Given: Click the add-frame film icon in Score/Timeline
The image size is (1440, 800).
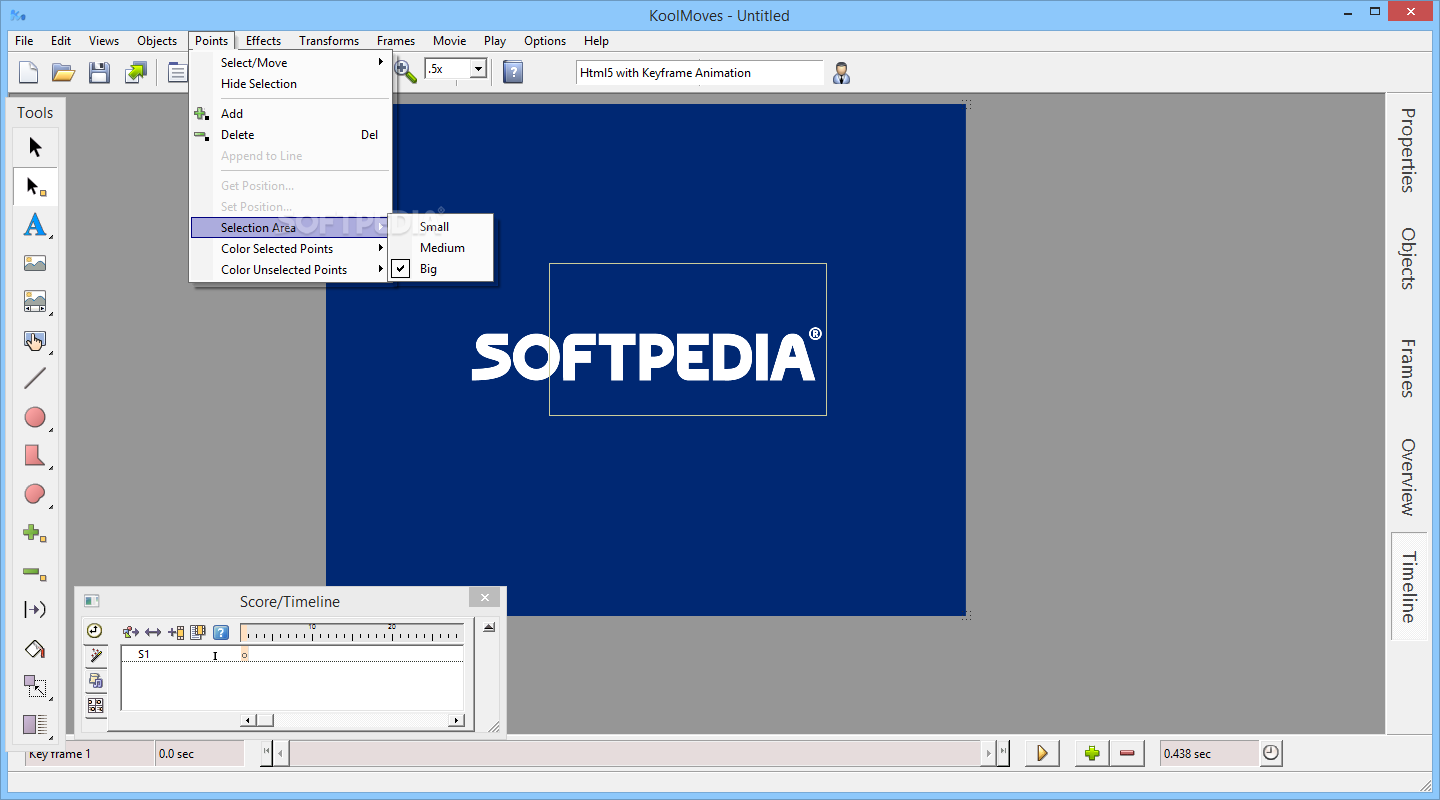Looking at the screenshot, I should pyautogui.click(x=176, y=632).
